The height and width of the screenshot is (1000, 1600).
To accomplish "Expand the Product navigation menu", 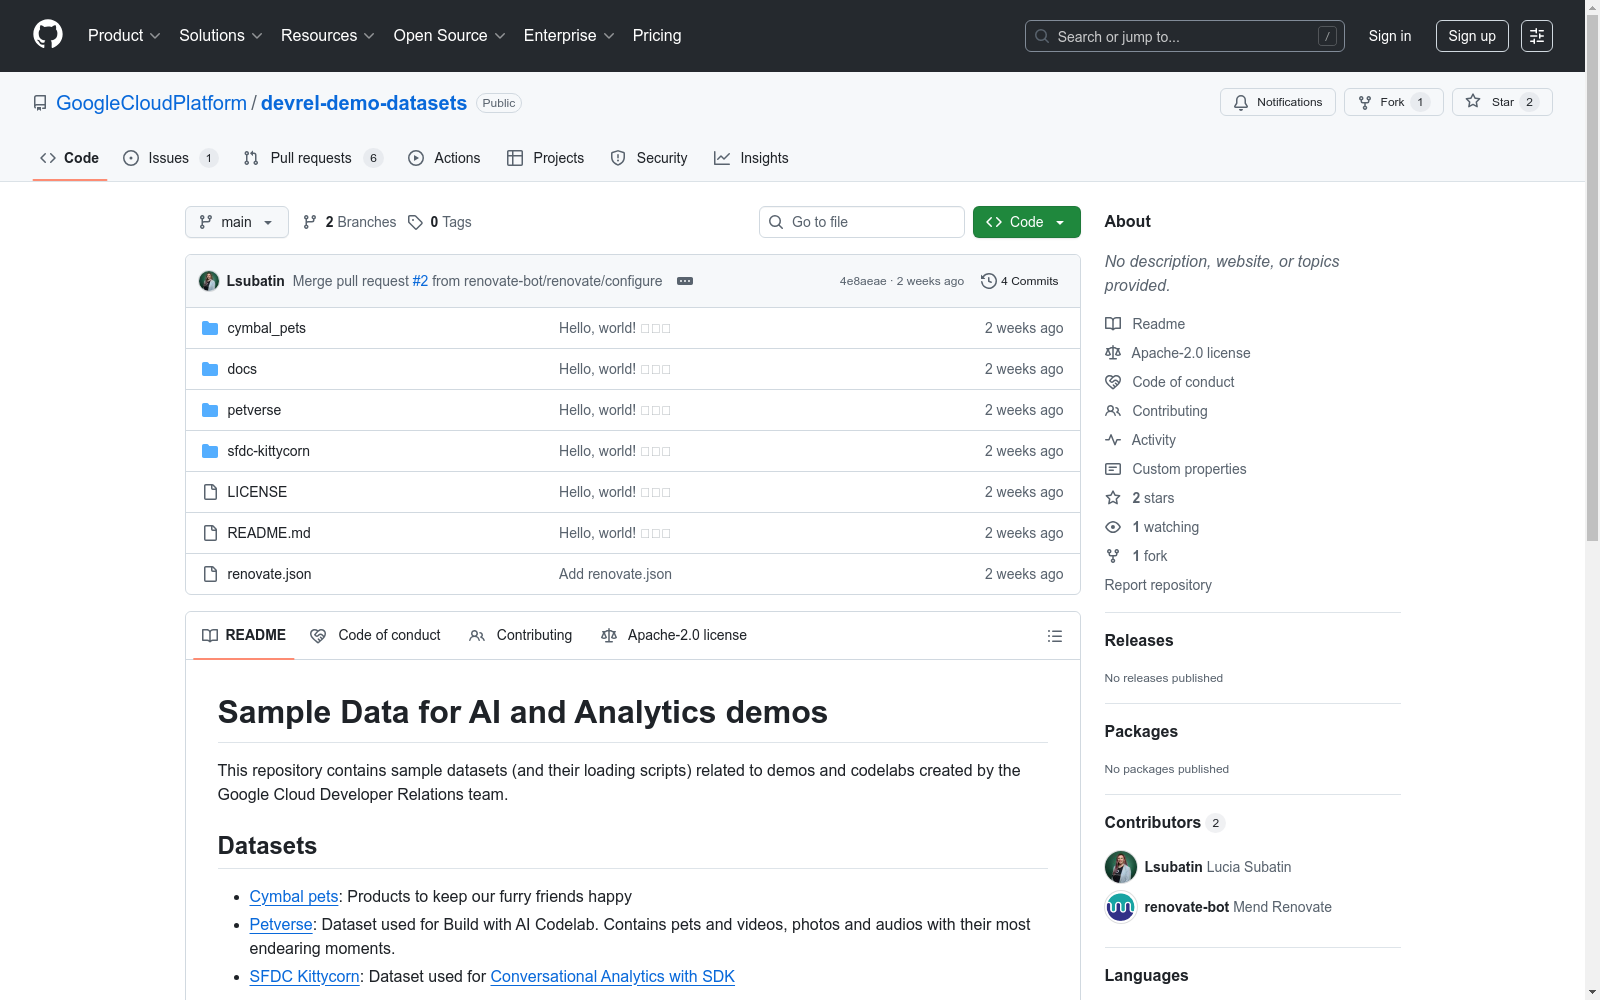I will pos(124,35).
